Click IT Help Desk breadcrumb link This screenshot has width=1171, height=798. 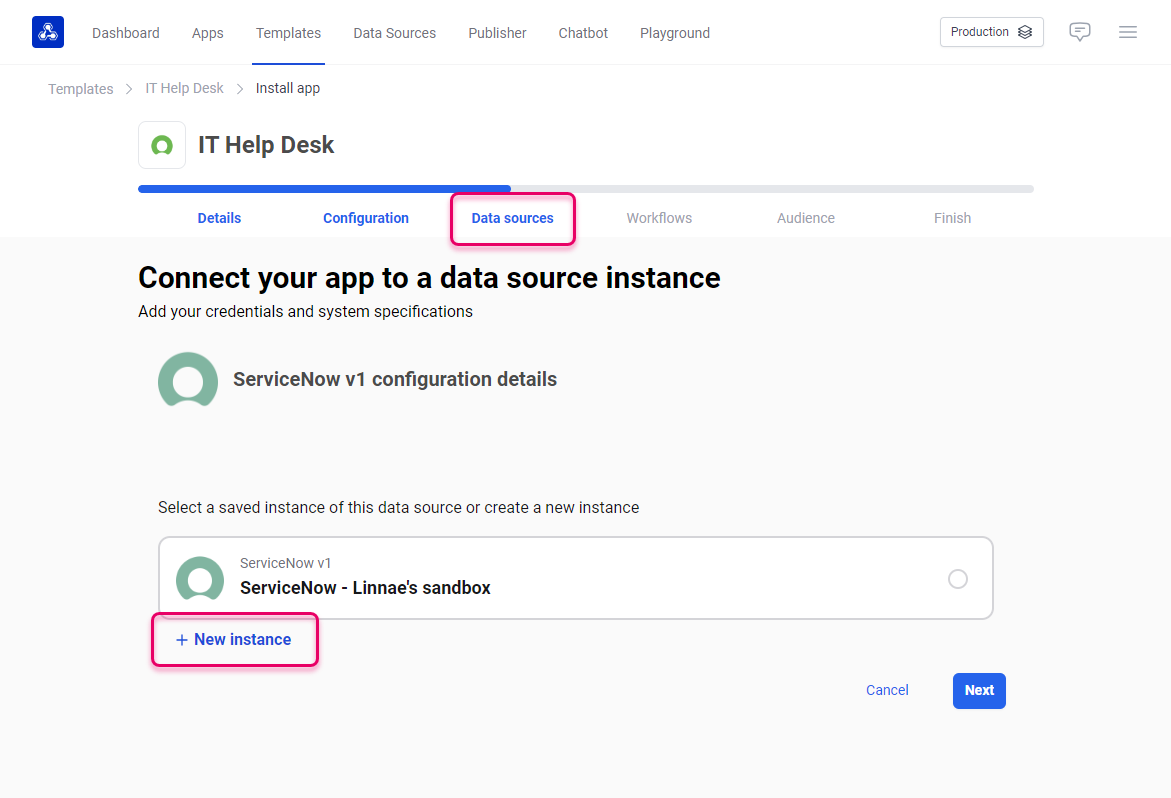coord(184,88)
